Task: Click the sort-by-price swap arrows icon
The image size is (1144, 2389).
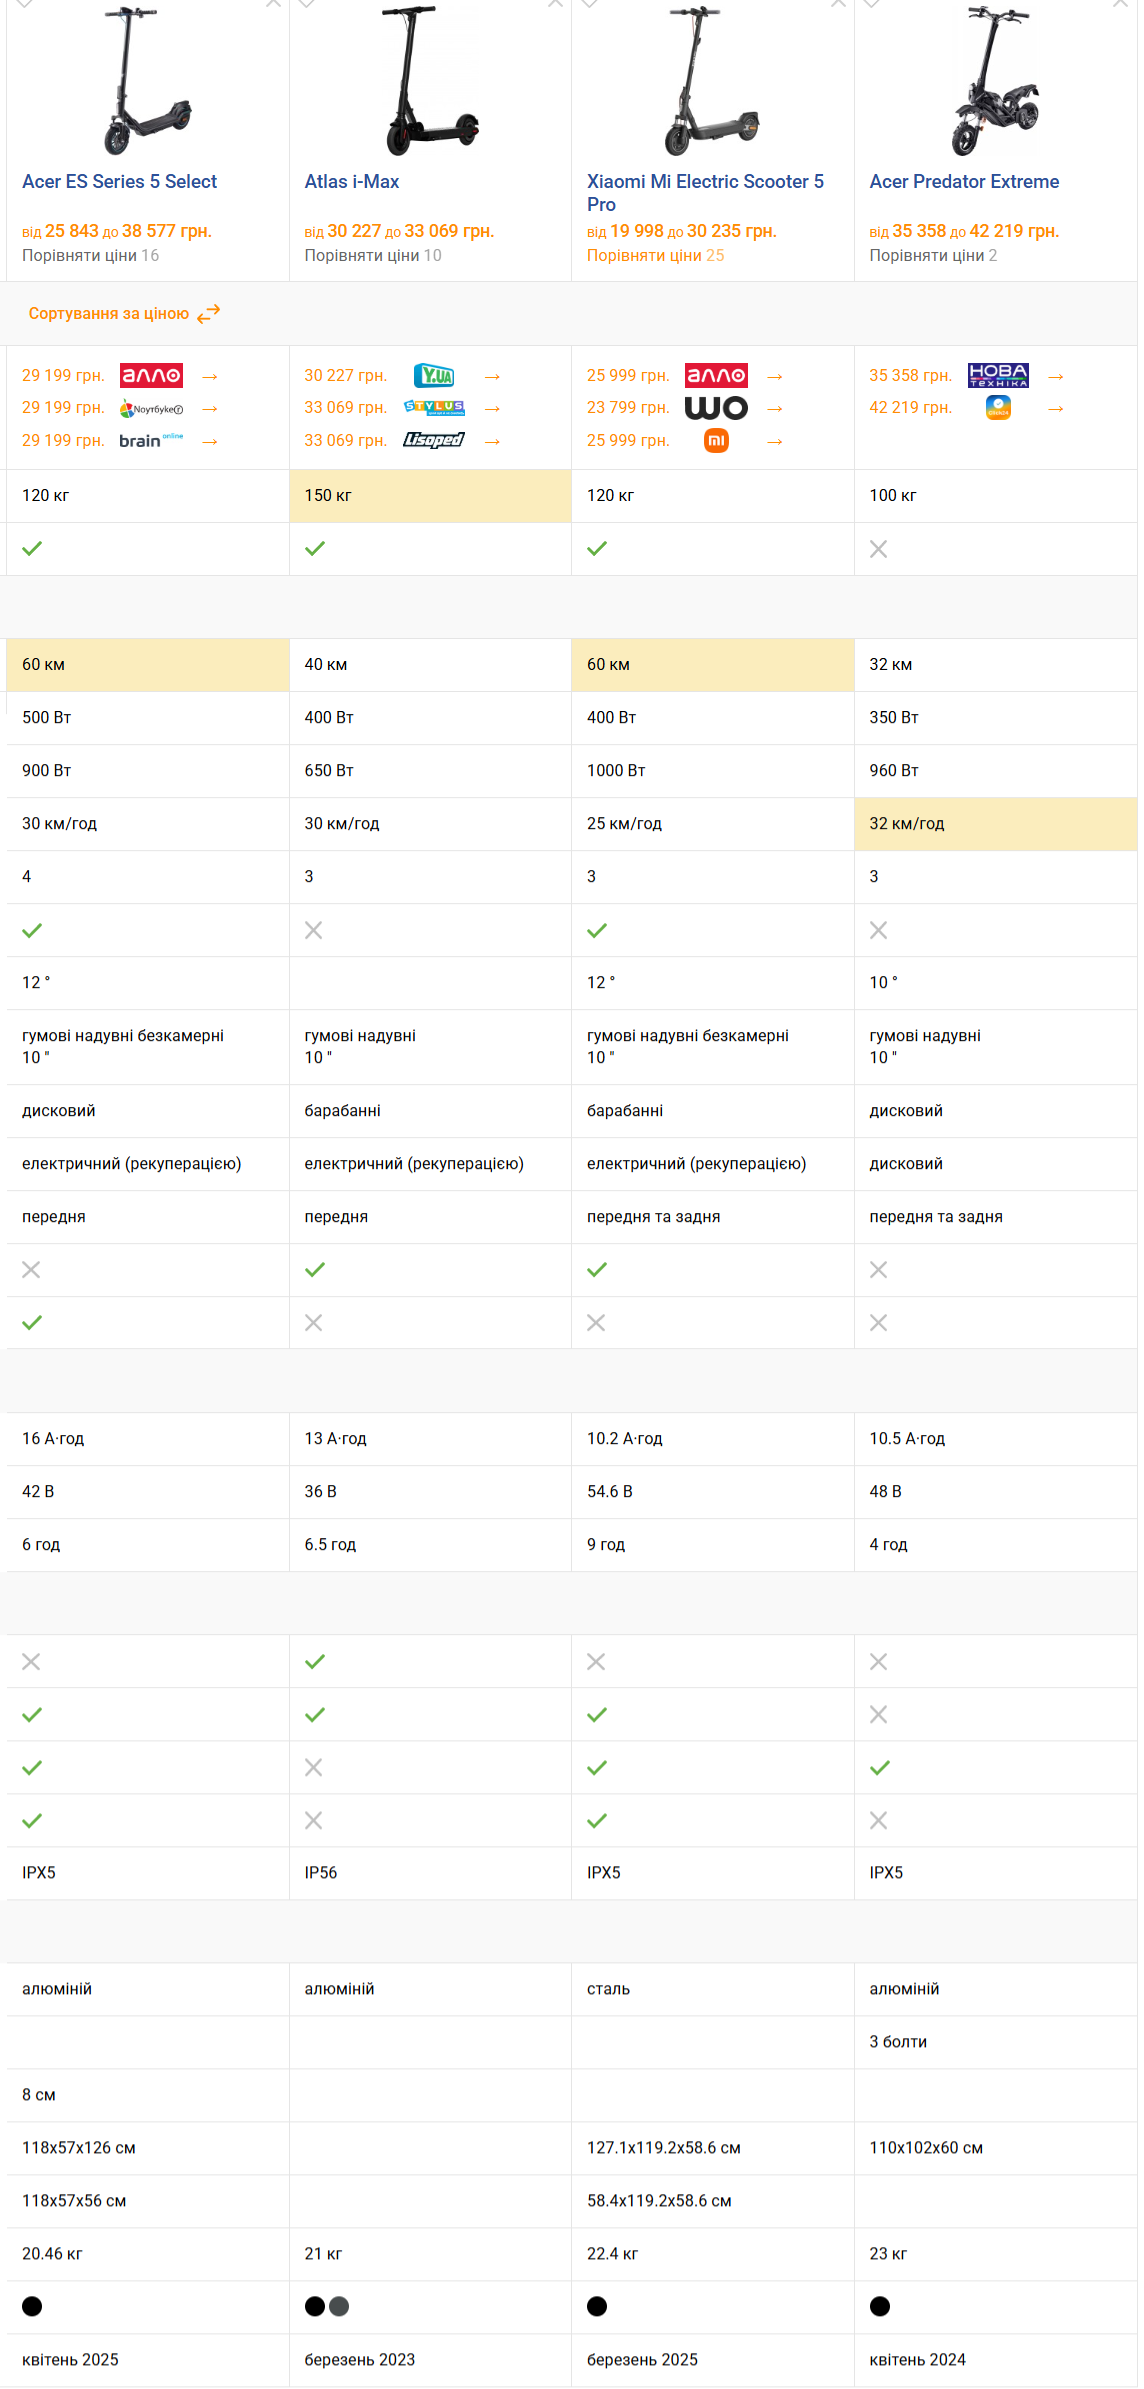Action: point(208,314)
